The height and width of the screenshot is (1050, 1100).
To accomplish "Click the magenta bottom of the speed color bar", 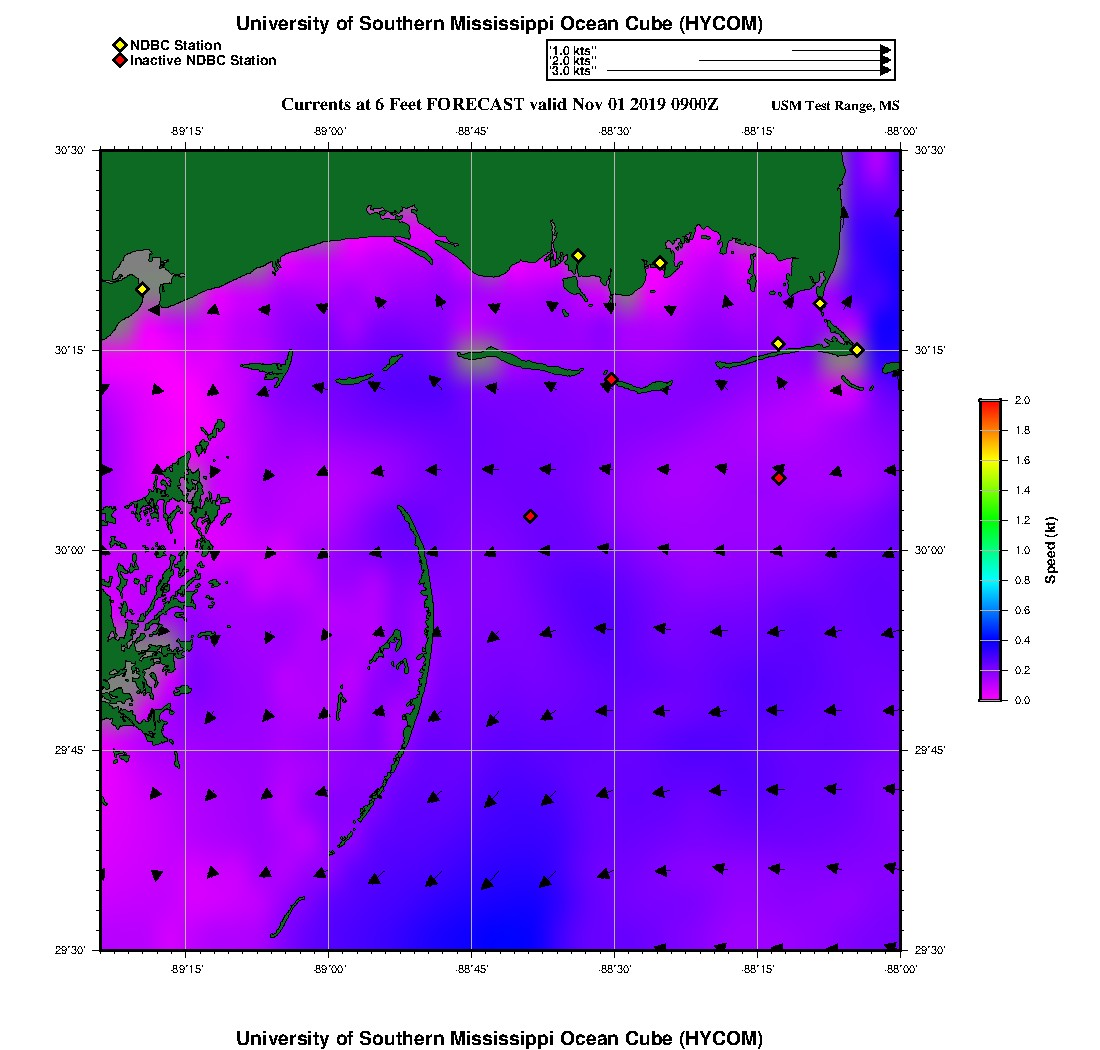I will 991,695.
